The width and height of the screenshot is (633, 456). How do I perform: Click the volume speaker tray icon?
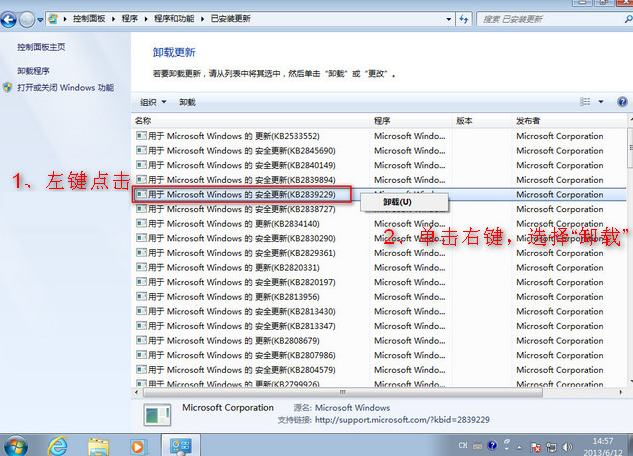(x=567, y=447)
